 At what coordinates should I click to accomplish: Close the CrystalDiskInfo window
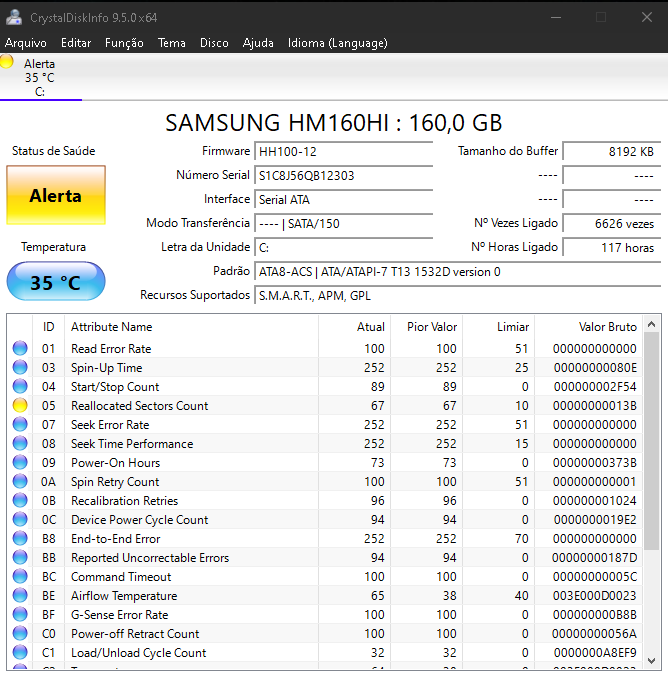click(x=646, y=17)
